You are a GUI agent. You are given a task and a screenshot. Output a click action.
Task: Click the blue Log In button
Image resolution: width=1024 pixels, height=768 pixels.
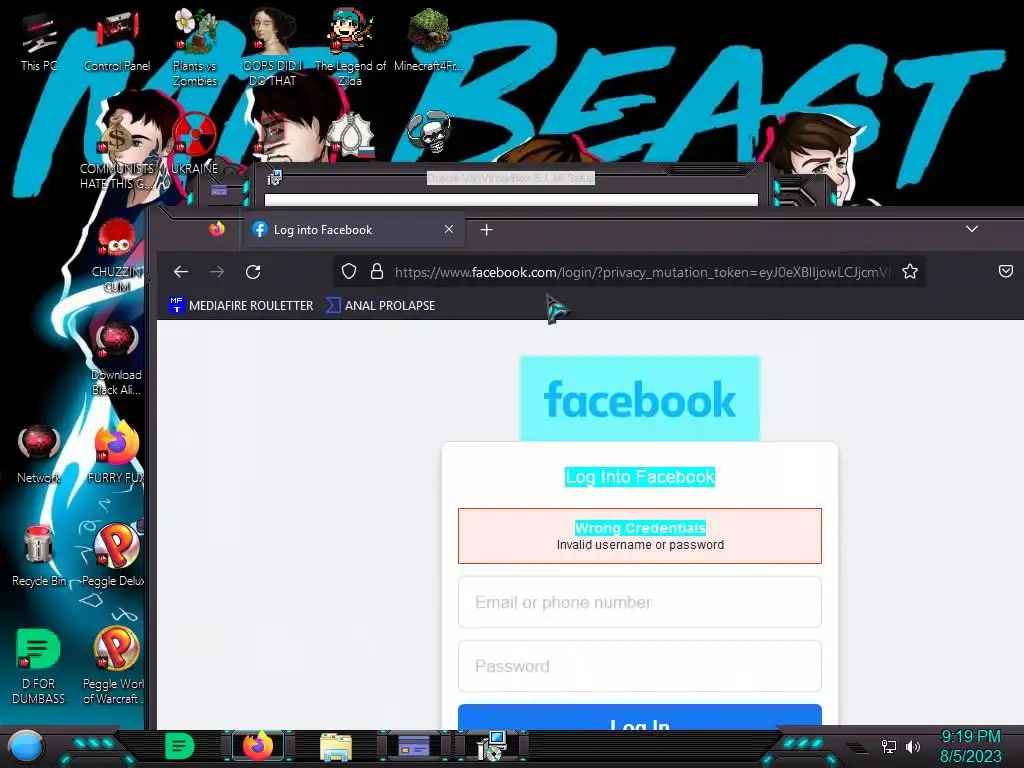tap(640, 717)
